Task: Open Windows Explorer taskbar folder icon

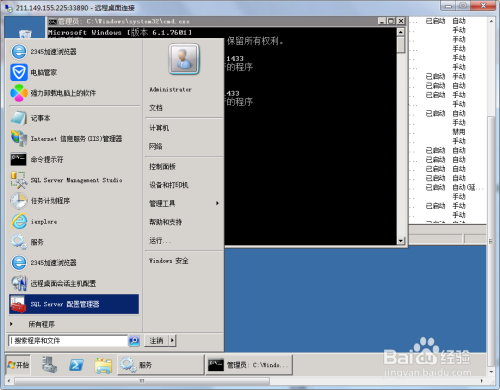Action: tap(103, 365)
